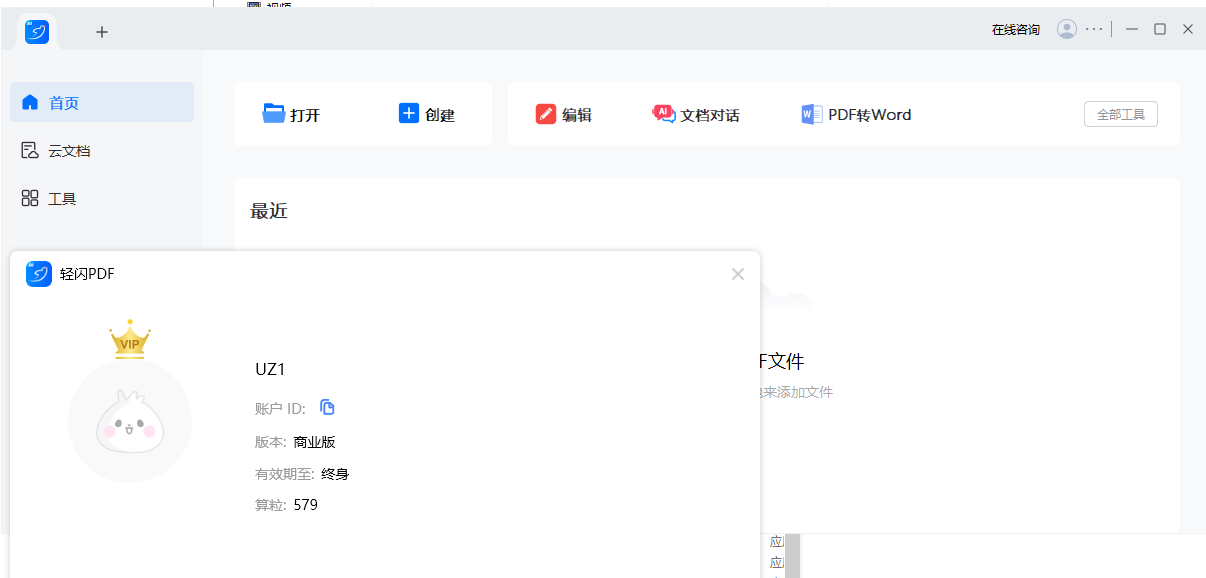Open the ... more options menu

(1094, 28)
